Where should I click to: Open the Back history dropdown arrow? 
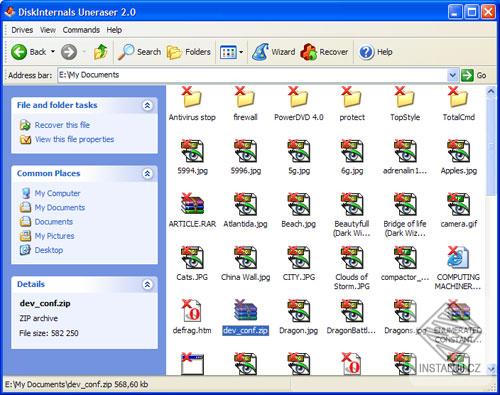click(x=53, y=52)
